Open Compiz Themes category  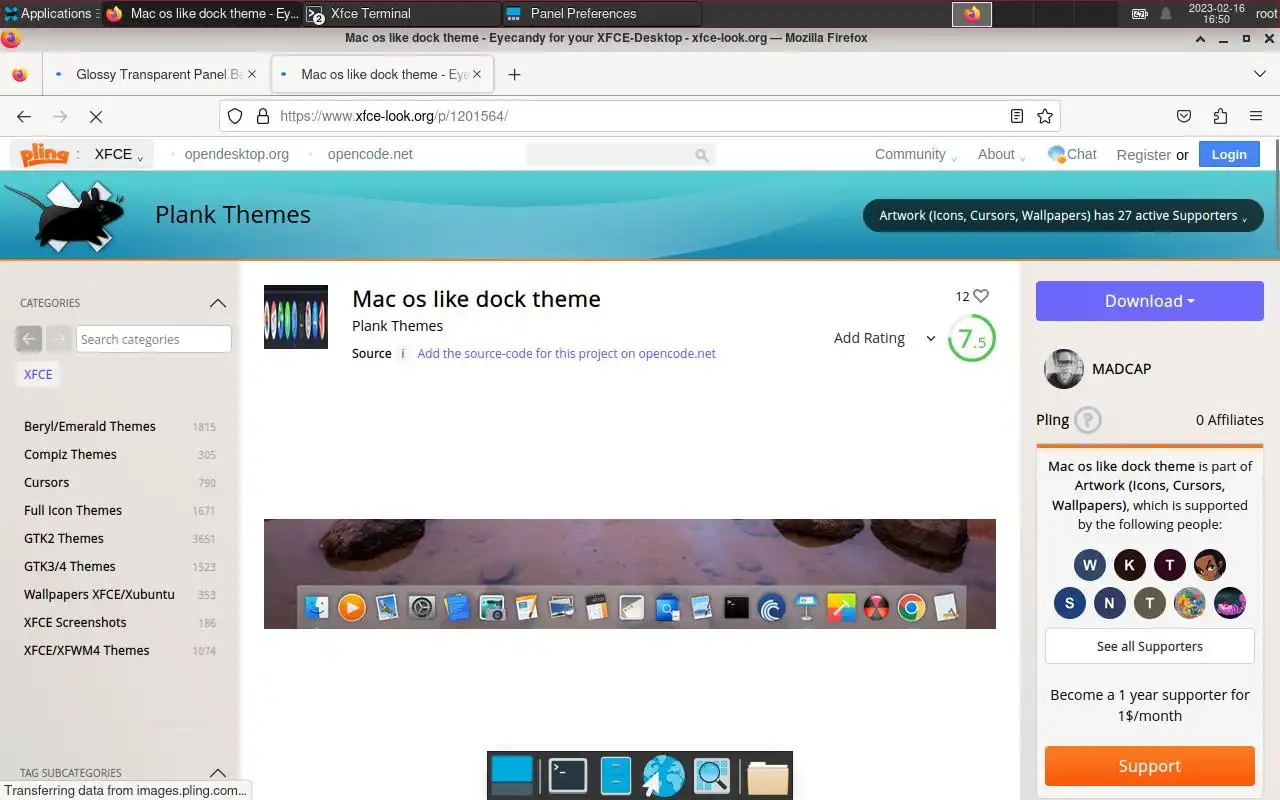70,454
